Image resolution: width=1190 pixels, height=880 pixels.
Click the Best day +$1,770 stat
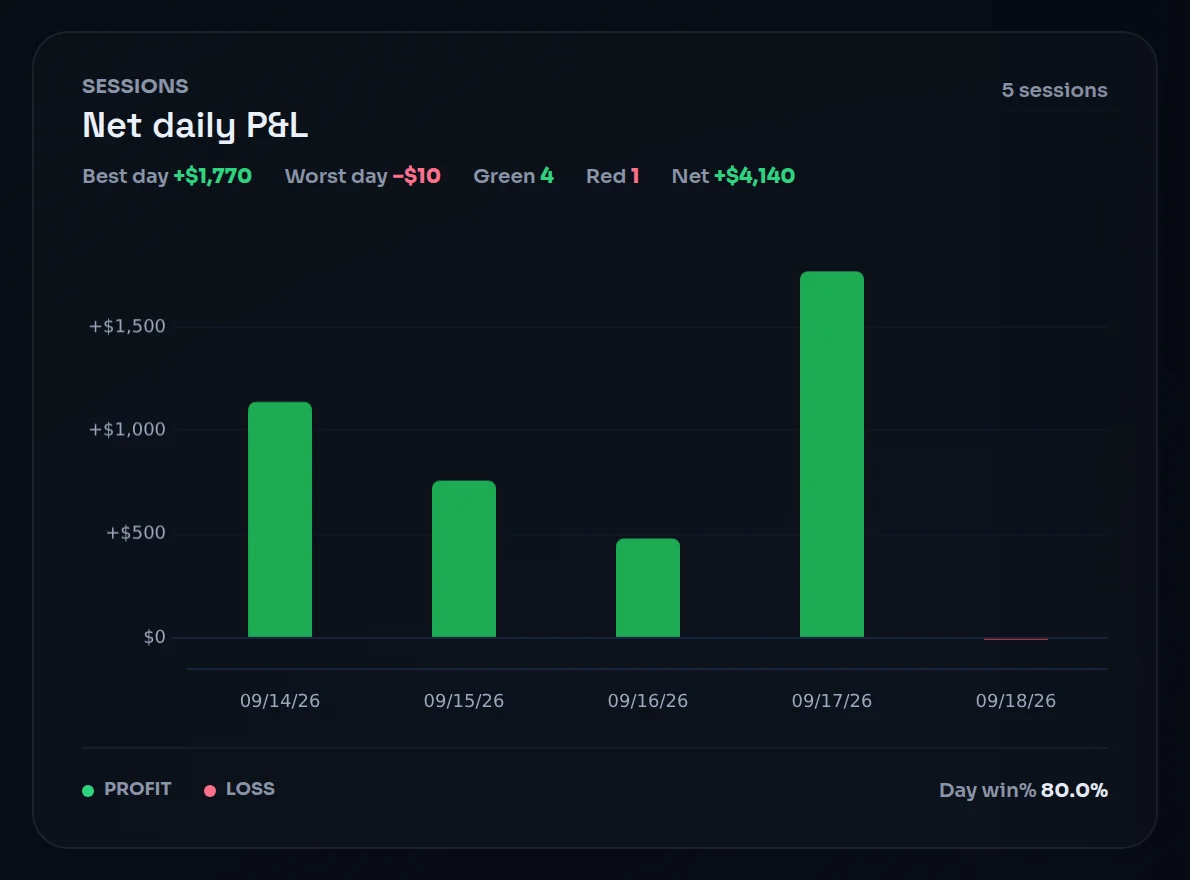click(167, 176)
